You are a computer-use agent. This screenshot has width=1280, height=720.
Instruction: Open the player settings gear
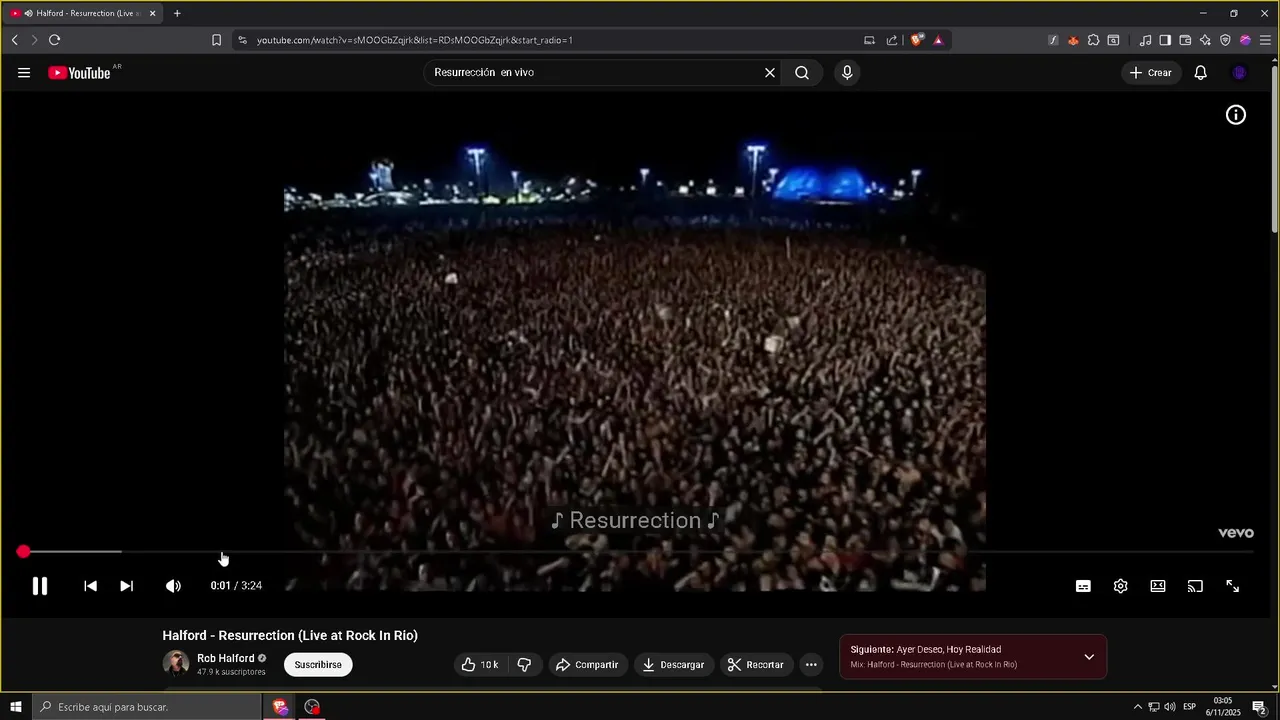point(1121,586)
